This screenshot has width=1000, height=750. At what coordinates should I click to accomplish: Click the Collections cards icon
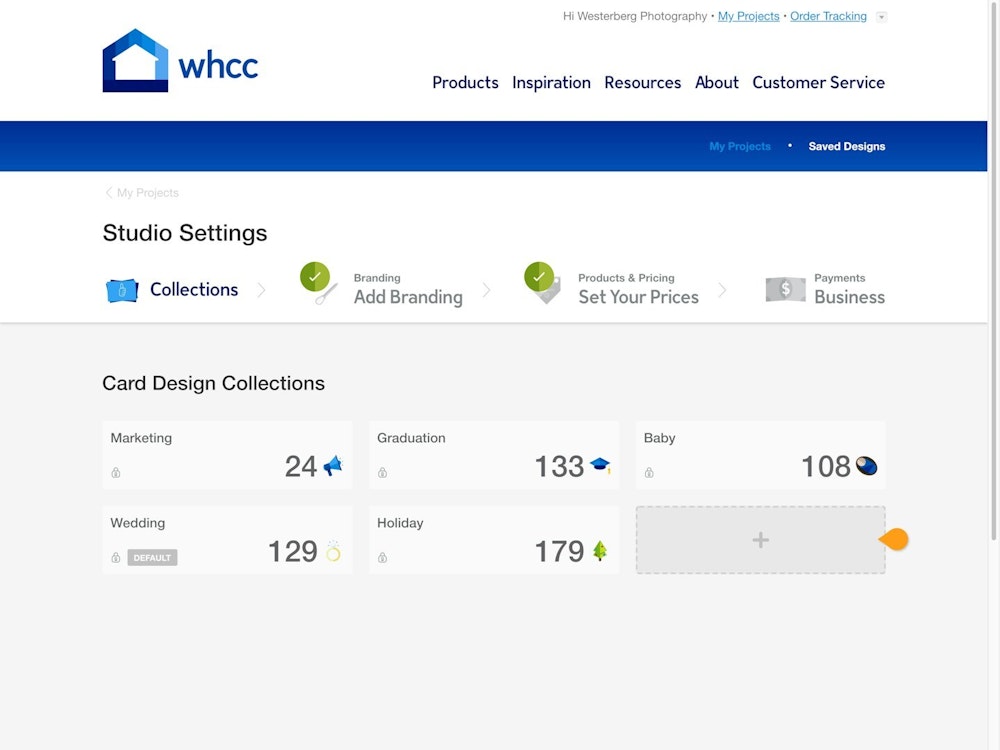coord(122,290)
